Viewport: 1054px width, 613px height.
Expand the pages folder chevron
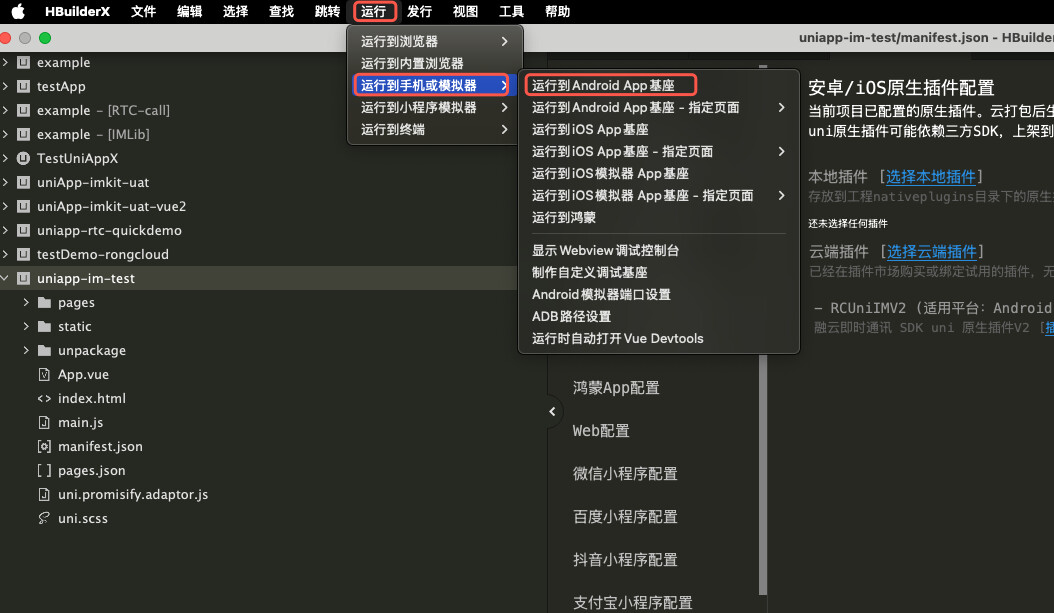click(26, 303)
